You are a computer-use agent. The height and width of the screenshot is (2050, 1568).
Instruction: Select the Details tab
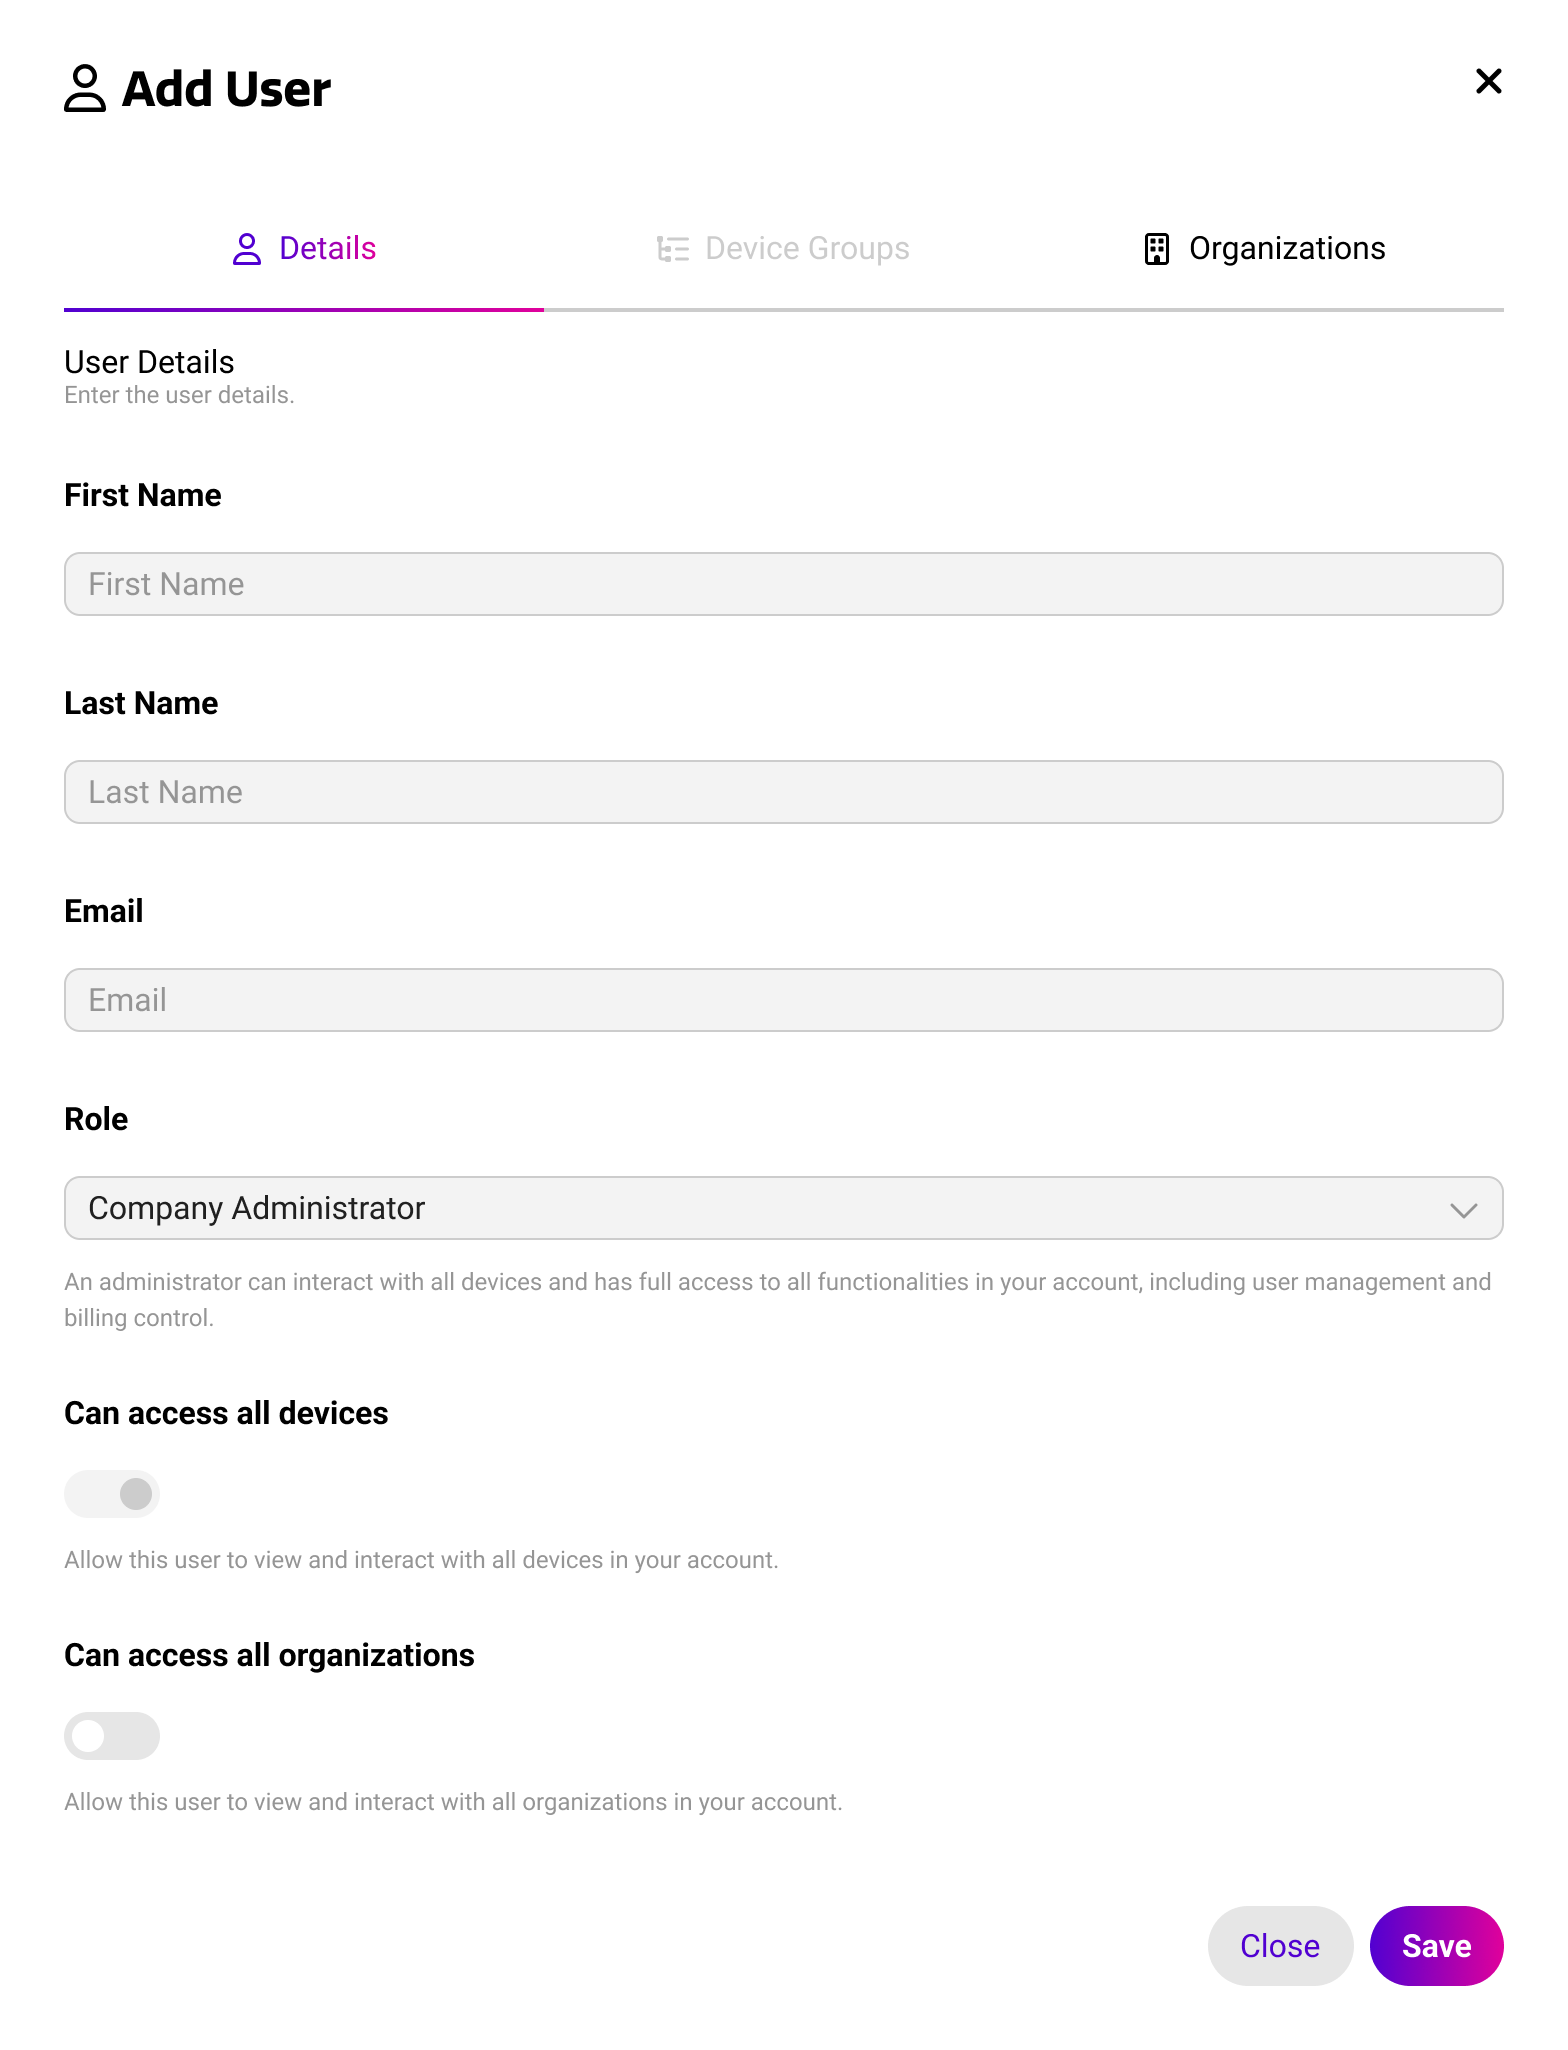(x=304, y=249)
